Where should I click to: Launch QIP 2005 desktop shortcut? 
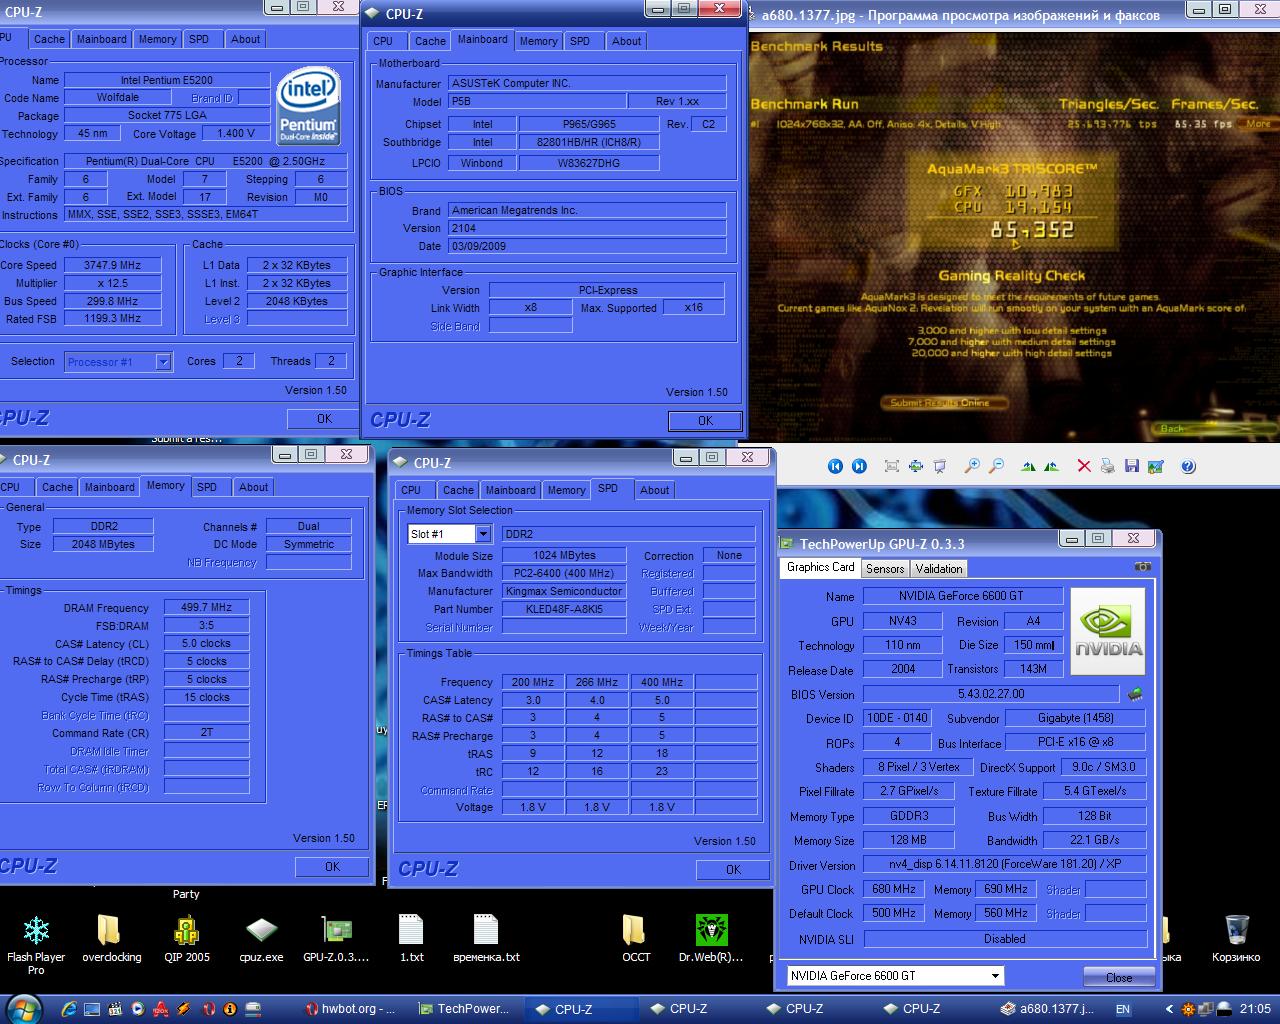click(187, 939)
